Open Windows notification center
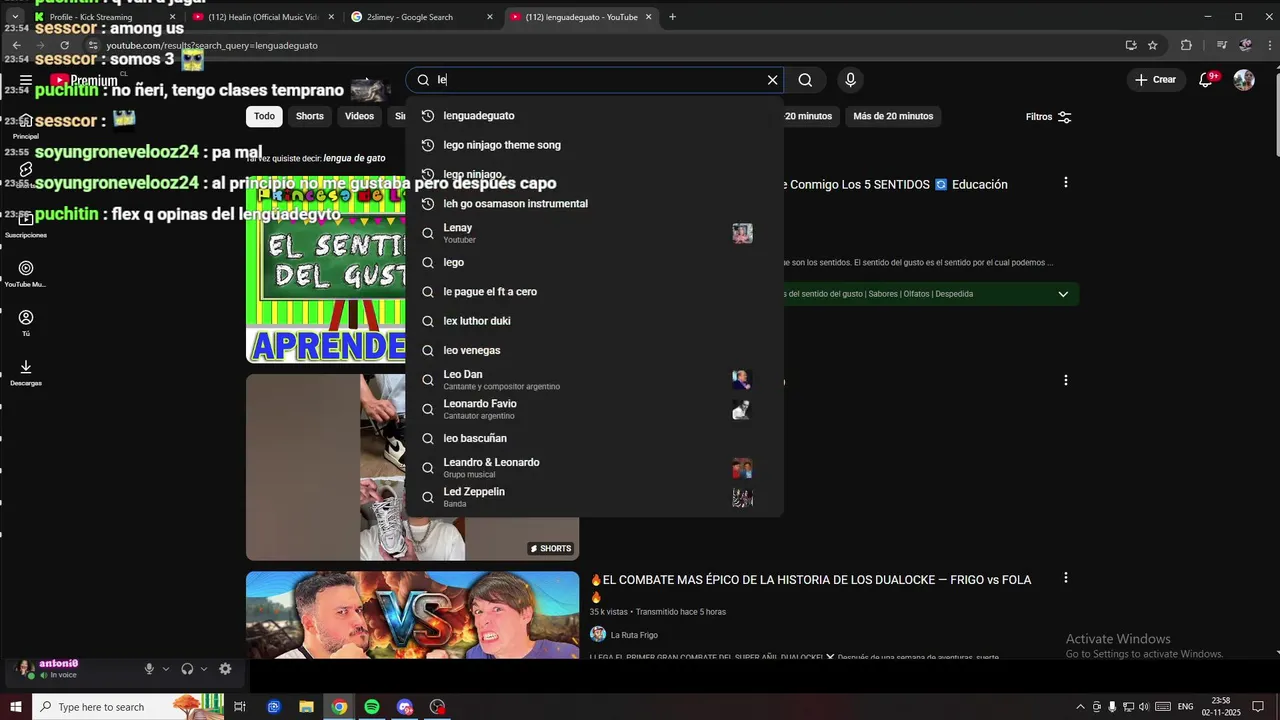Viewport: 1280px width, 720px height. (1259, 707)
